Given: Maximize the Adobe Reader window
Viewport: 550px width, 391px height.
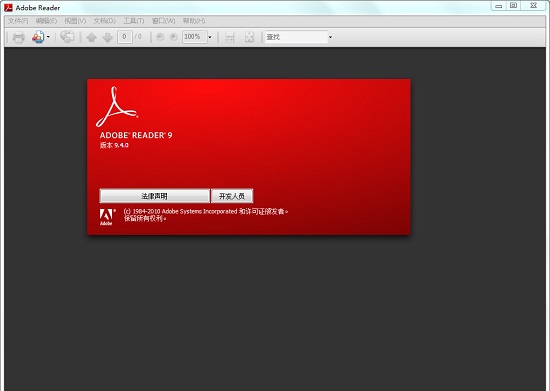Looking at the screenshot, I should click(x=514, y=6).
